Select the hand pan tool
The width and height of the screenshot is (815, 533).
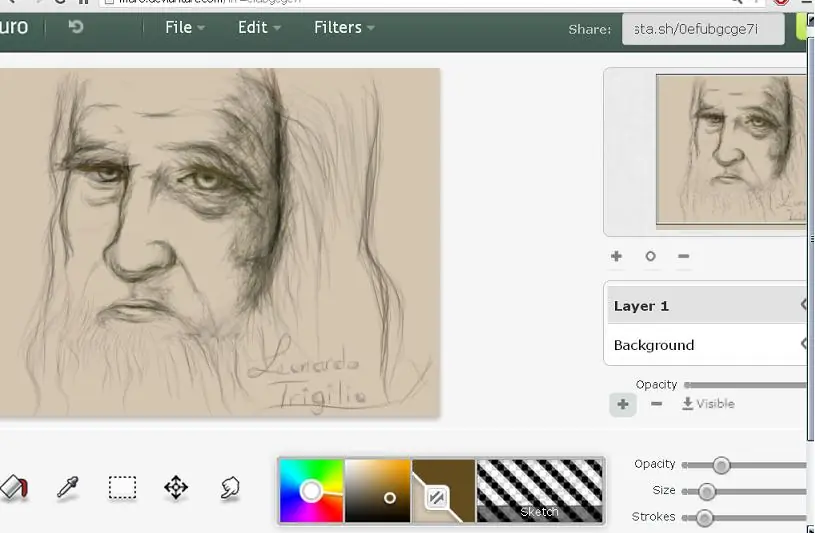[229, 488]
